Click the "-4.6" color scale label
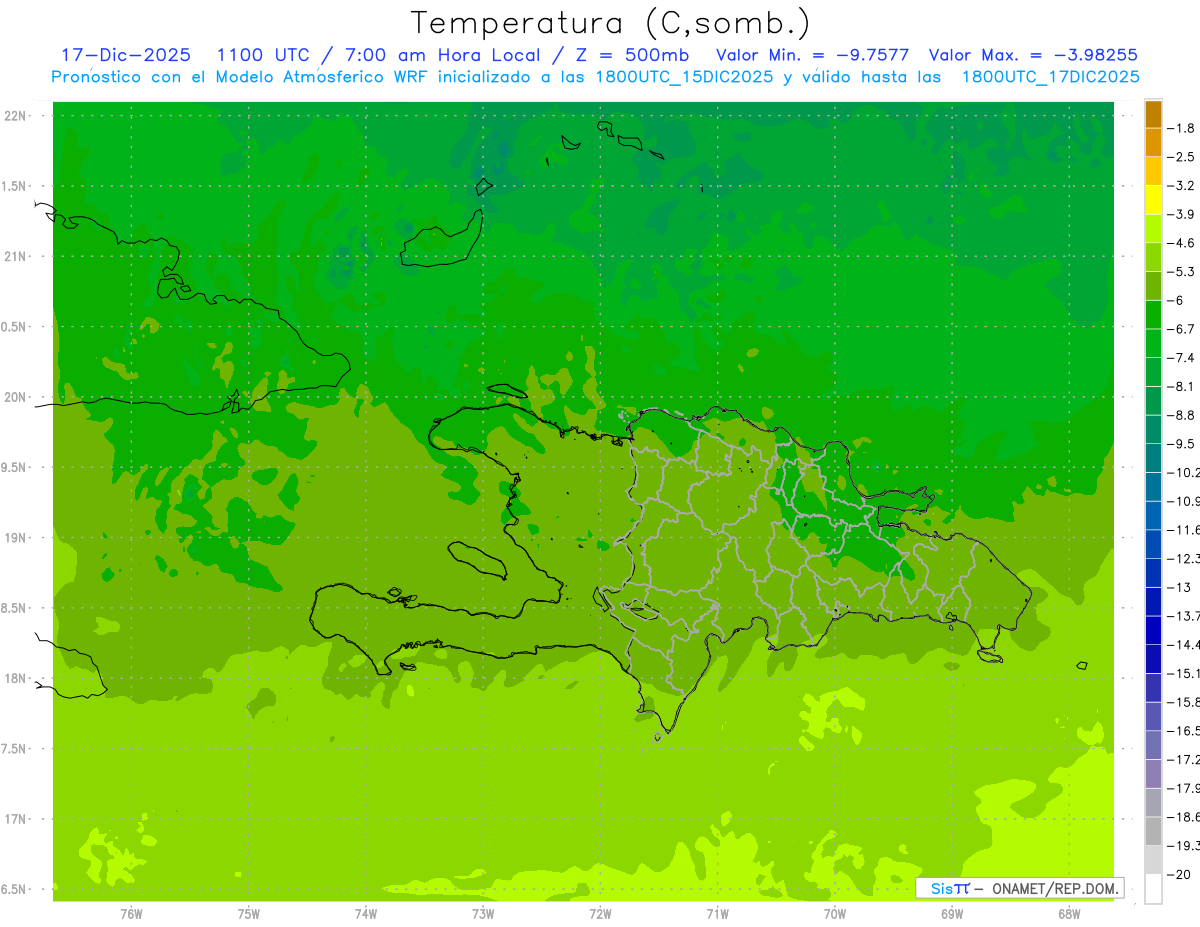Image resolution: width=1200 pixels, height=927 pixels. tap(1182, 243)
